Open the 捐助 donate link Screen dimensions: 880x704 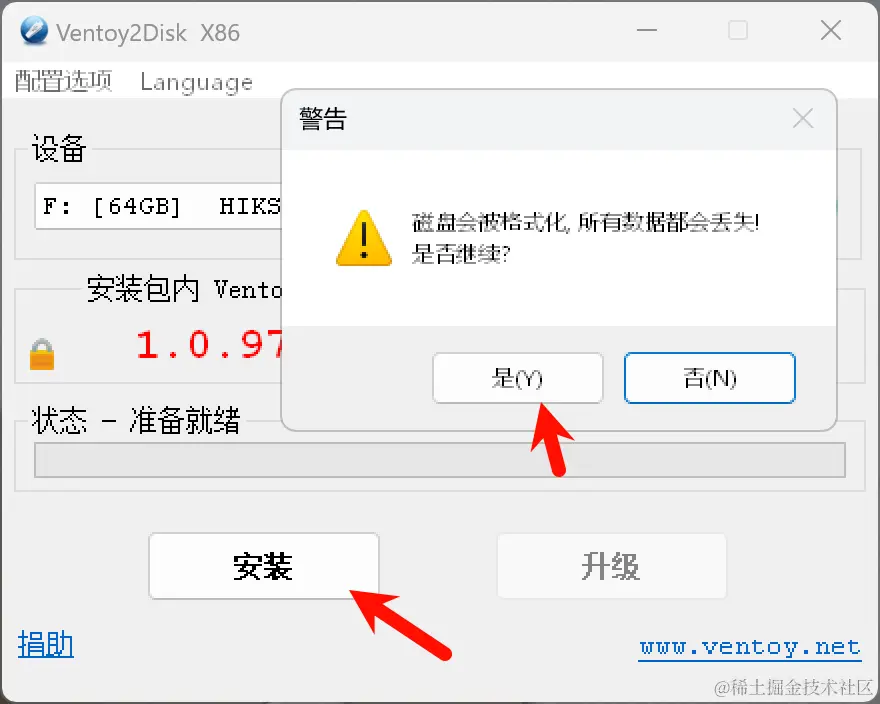pyautogui.click(x=45, y=644)
